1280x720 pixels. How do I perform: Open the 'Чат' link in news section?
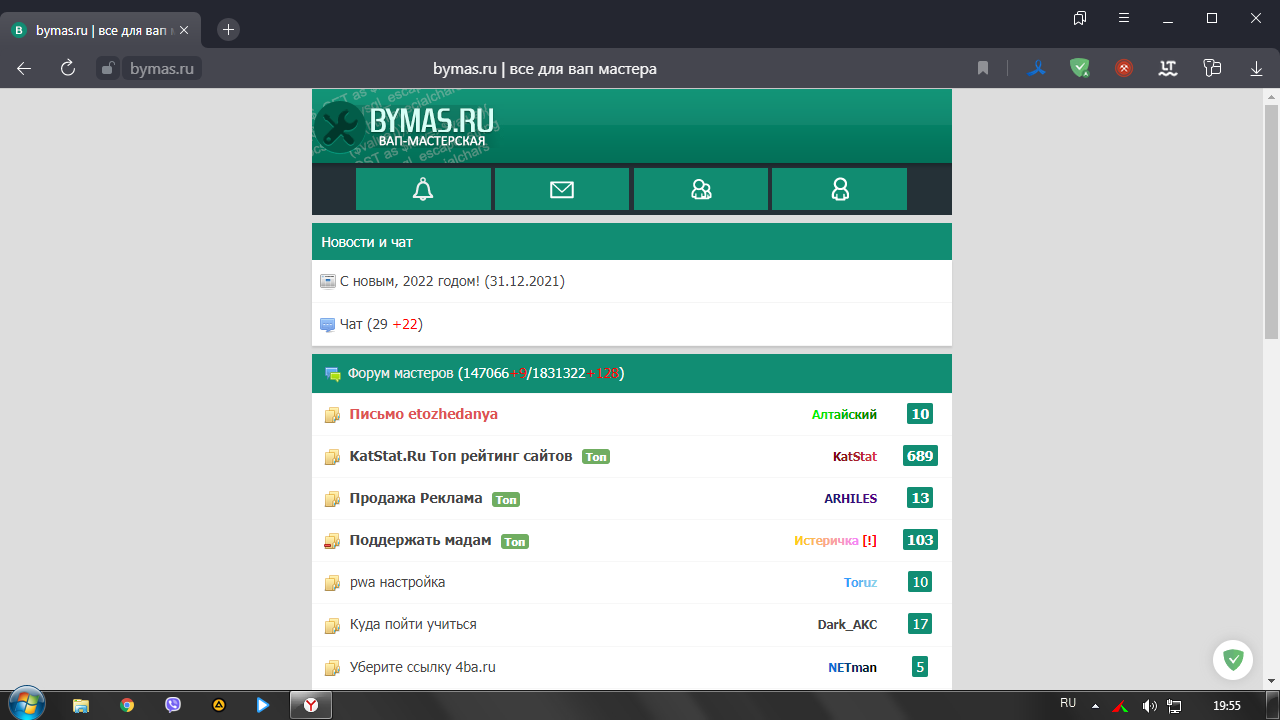(350, 324)
